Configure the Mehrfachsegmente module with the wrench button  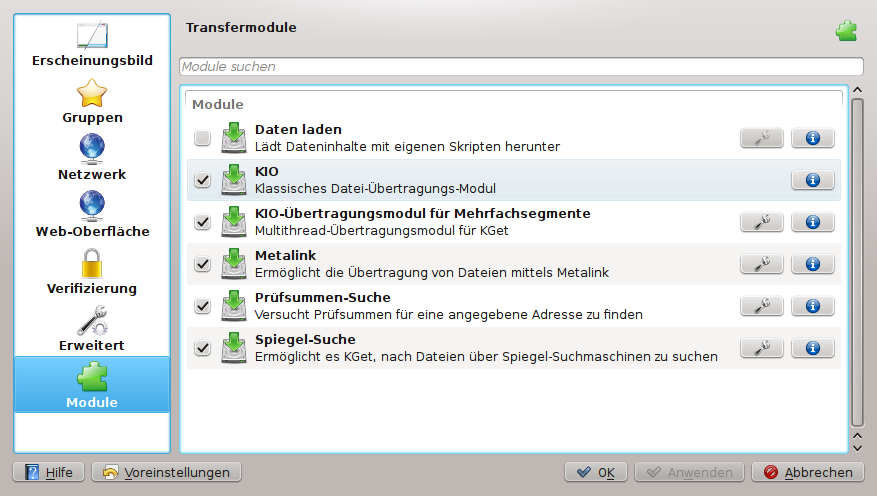point(762,222)
